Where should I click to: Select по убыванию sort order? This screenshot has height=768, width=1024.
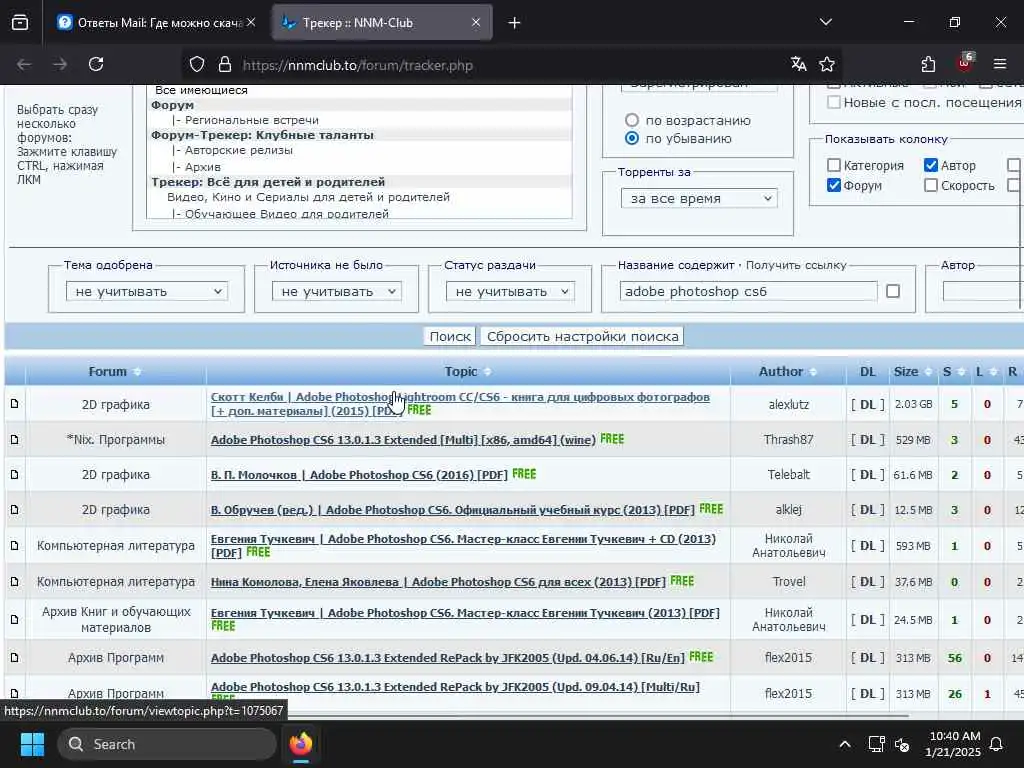(x=632, y=138)
